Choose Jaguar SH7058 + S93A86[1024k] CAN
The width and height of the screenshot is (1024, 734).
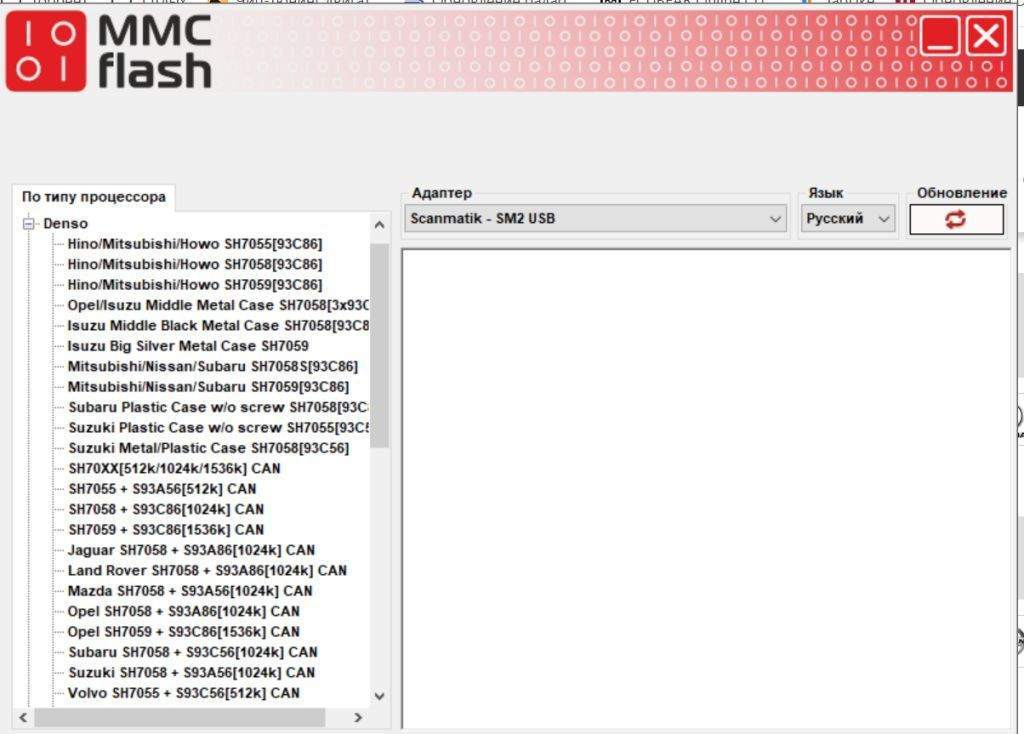191,550
